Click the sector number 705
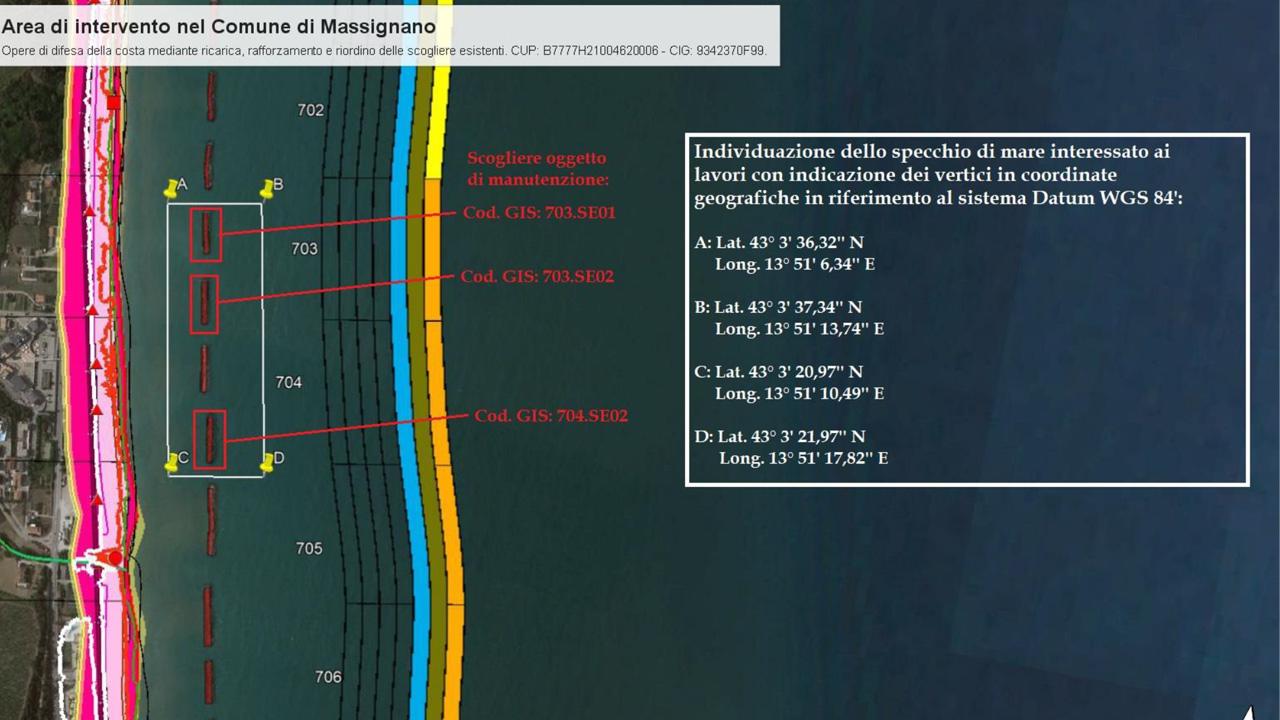The image size is (1280, 720). click(309, 548)
